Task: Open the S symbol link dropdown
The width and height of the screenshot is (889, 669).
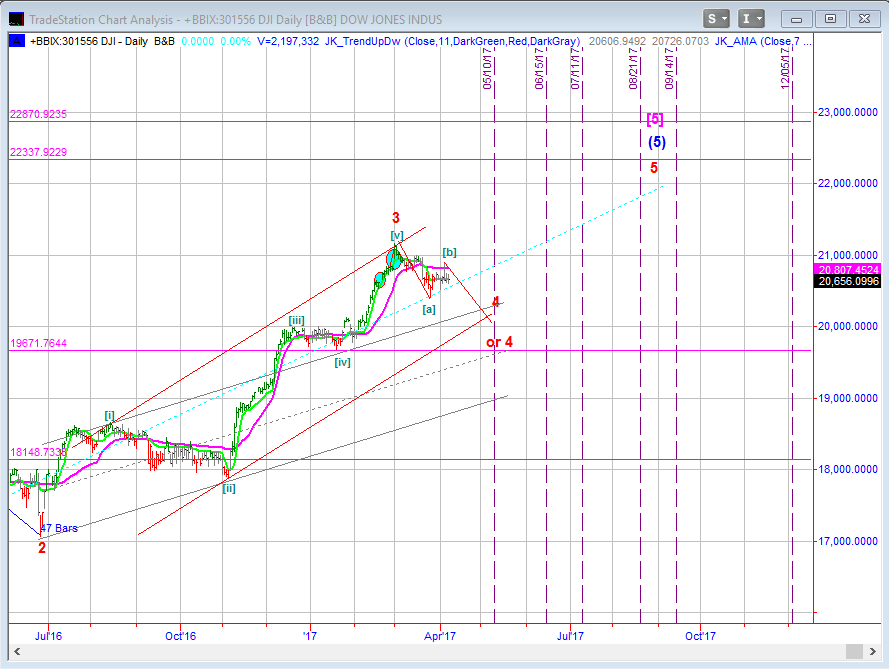Action: (716, 19)
